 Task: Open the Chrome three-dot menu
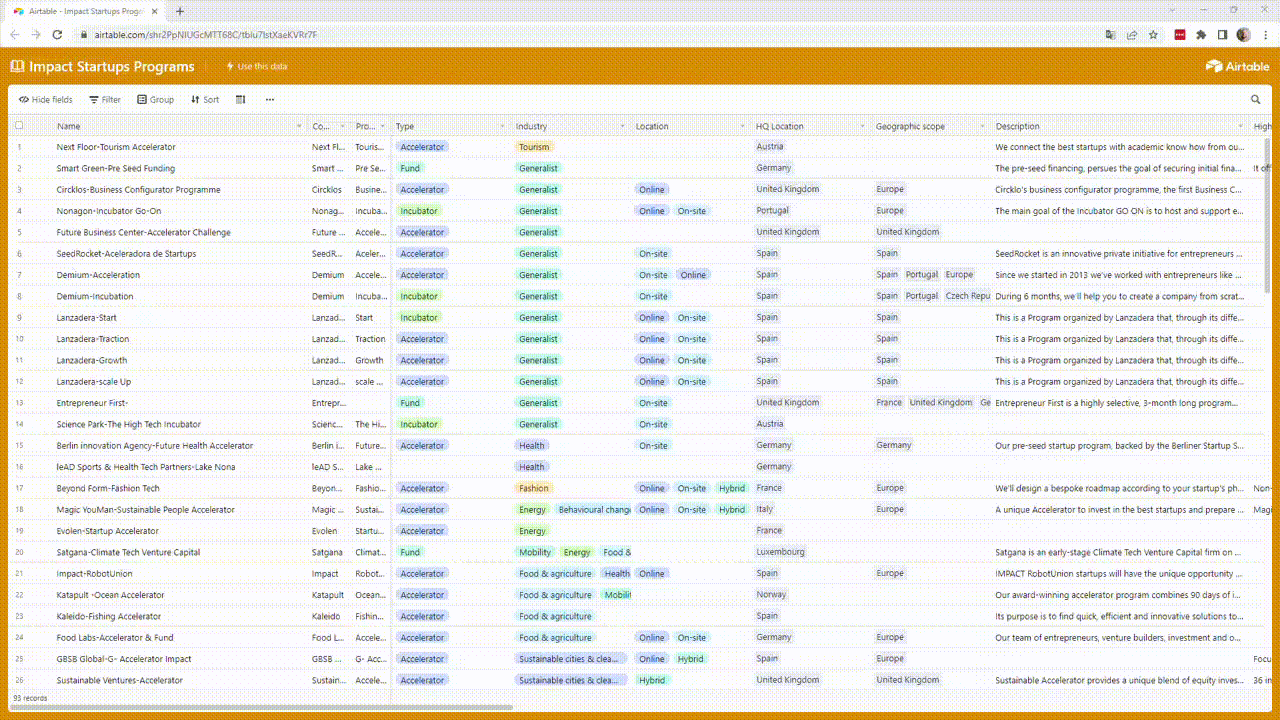1265,34
